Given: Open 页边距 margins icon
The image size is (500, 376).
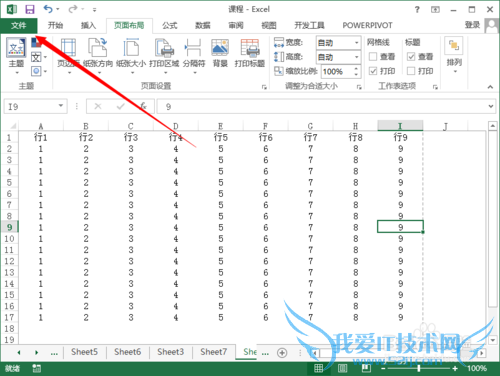Looking at the screenshot, I should tap(68, 47).
